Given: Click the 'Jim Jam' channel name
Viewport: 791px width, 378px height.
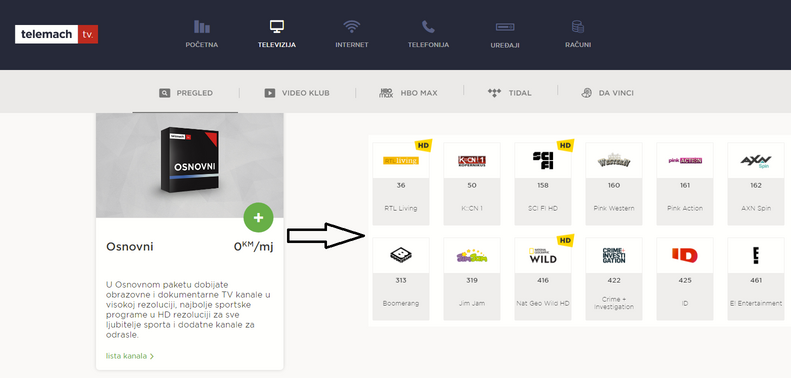Looking at the screenshot, I should [472, 303].
